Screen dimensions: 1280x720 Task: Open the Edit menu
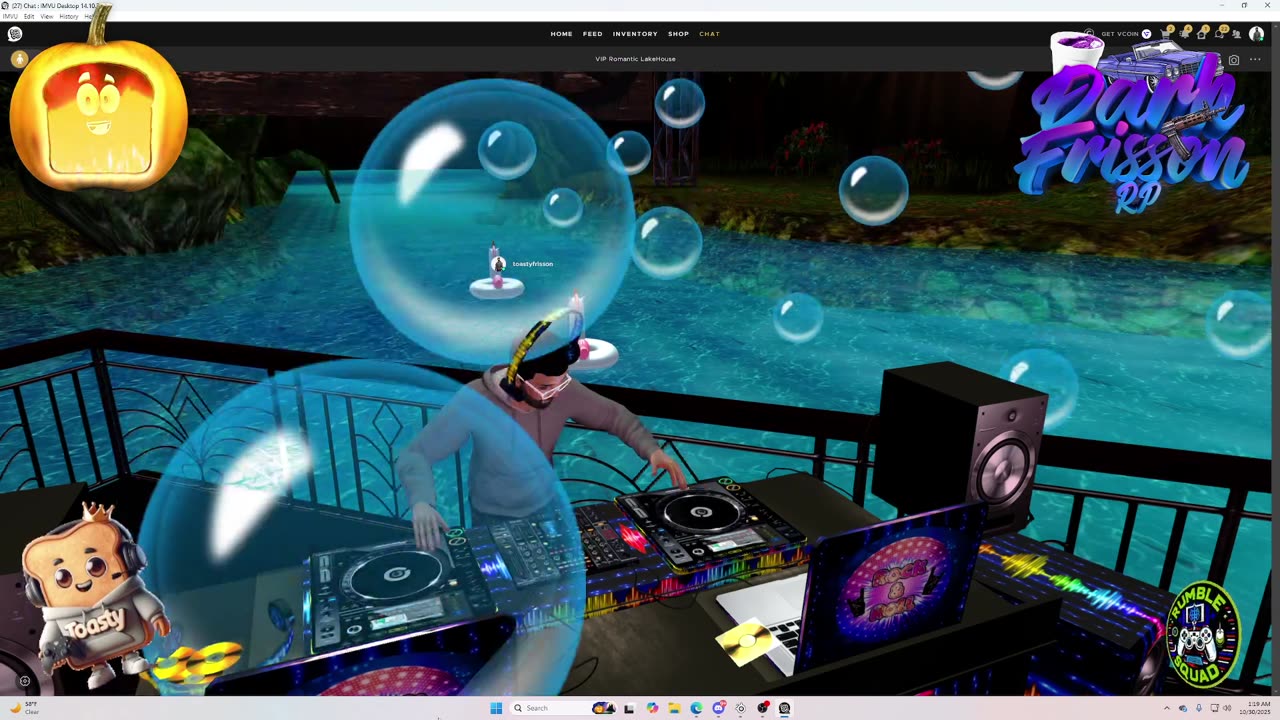29,16
